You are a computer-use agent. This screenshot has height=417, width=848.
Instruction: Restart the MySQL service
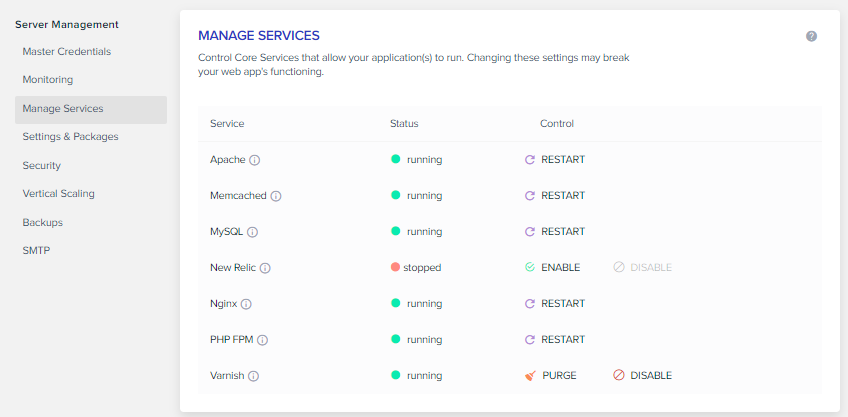tap(555, 231)
